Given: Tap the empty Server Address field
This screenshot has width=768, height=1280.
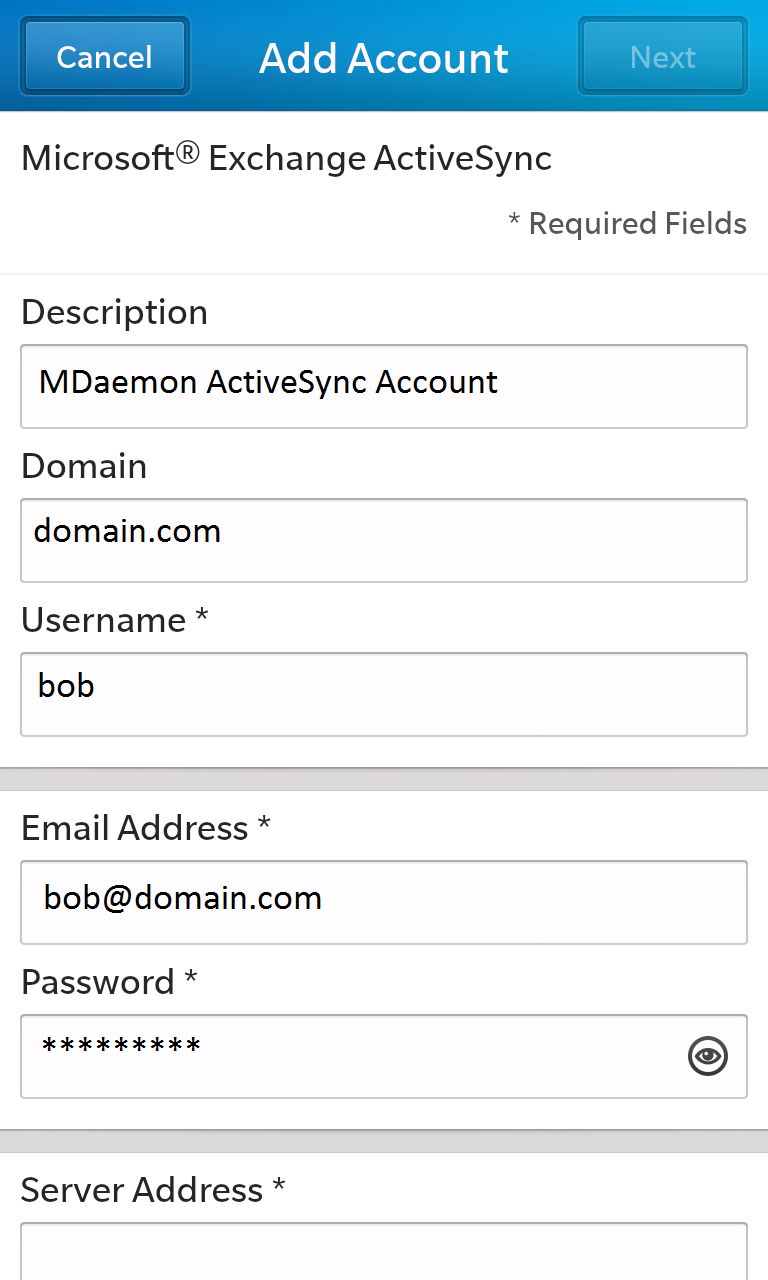Looking at the screenshot, I should pyautogui.click(x=384, y=1250).
